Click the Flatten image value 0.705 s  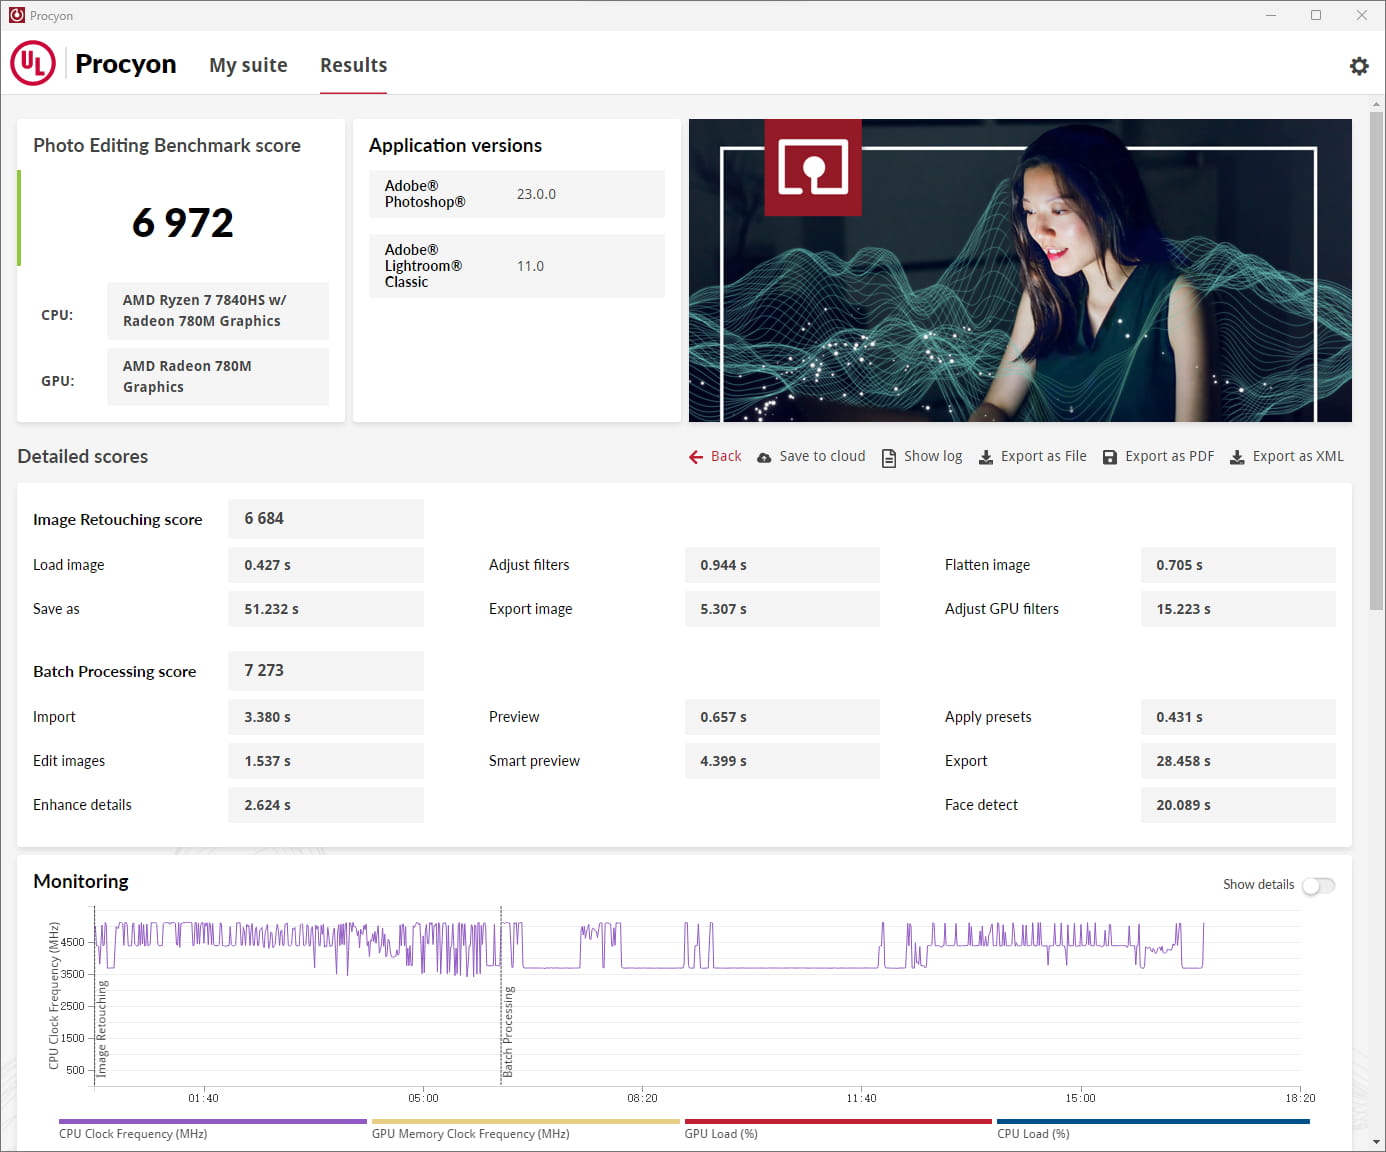[x=1238, y=565]
